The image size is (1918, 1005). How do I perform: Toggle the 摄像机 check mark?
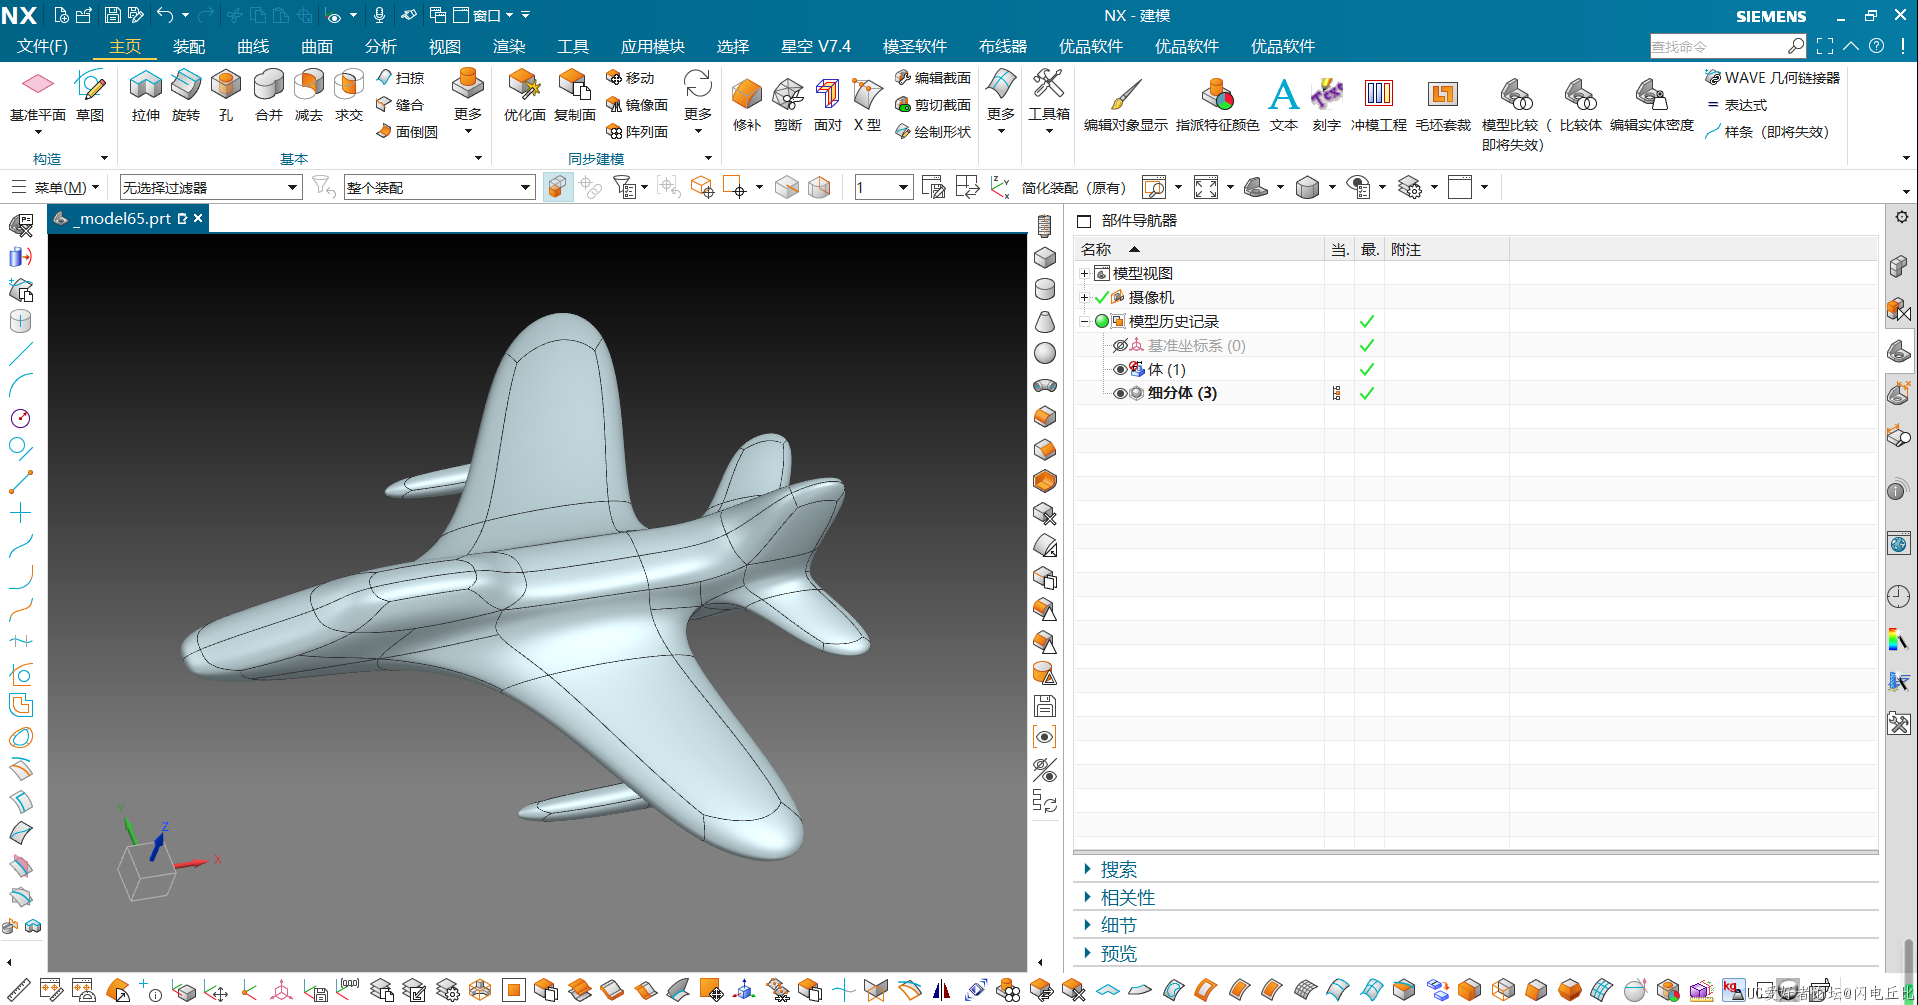[1102, 297]
